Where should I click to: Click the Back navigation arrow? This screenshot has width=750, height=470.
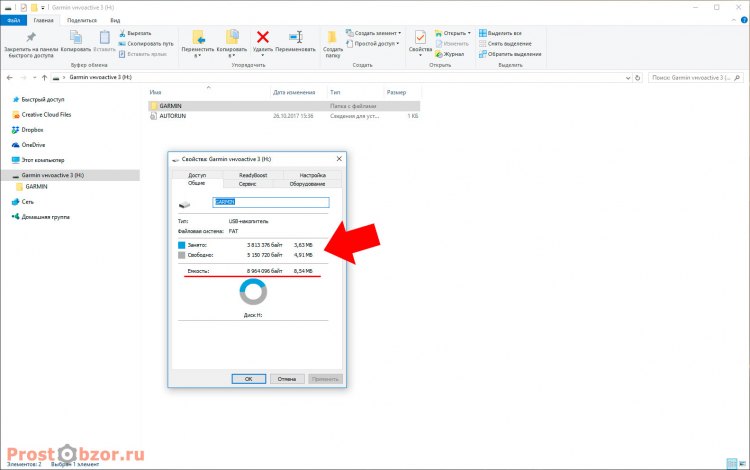10,77
